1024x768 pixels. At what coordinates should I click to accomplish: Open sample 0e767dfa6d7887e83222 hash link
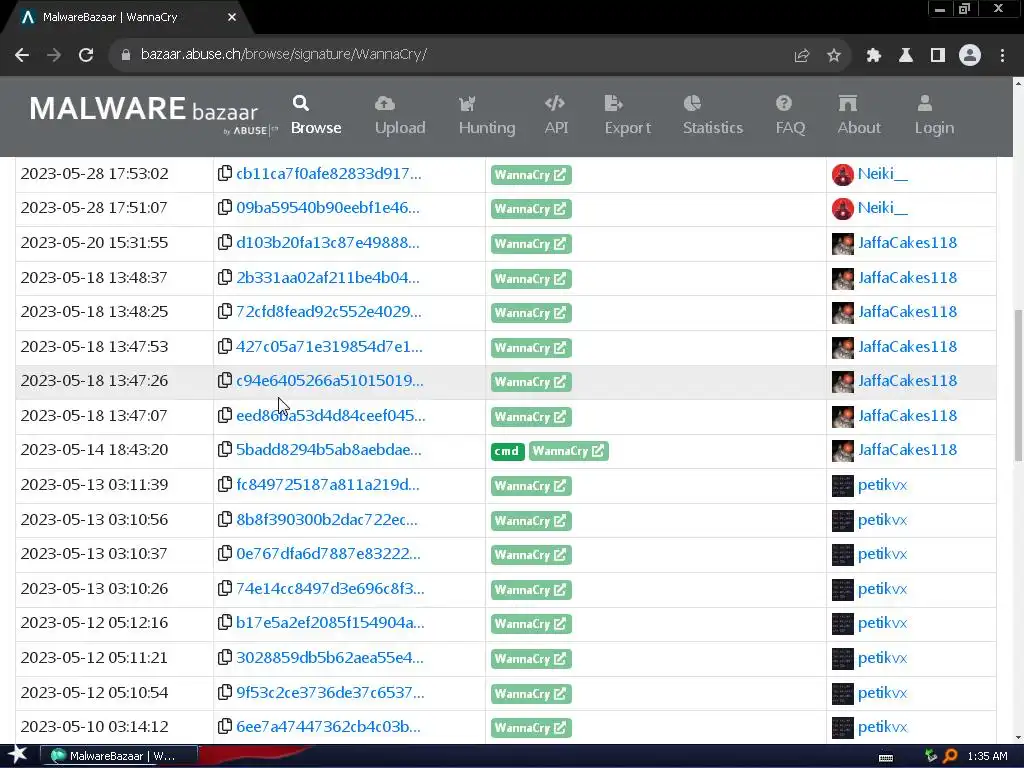[x=328, y=554]
